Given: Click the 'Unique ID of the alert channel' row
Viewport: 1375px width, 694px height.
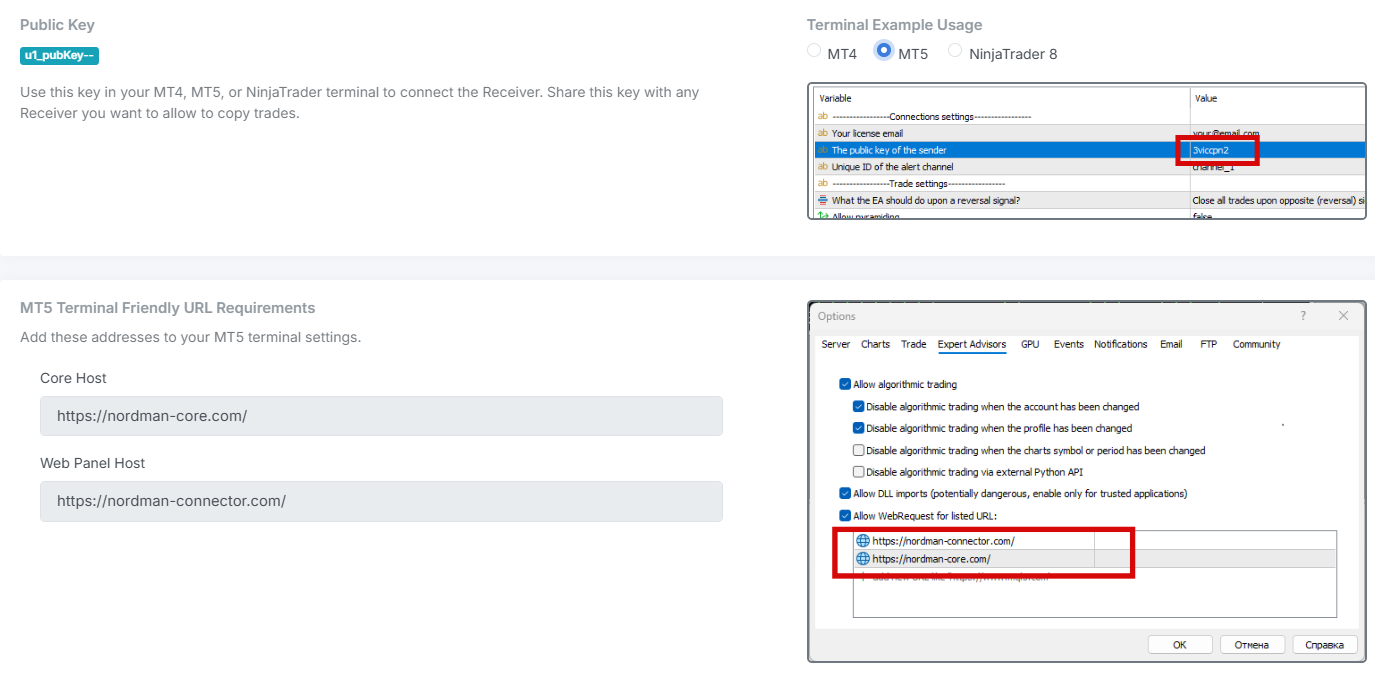Looking at the screenshot, I should pos(1089,167).
